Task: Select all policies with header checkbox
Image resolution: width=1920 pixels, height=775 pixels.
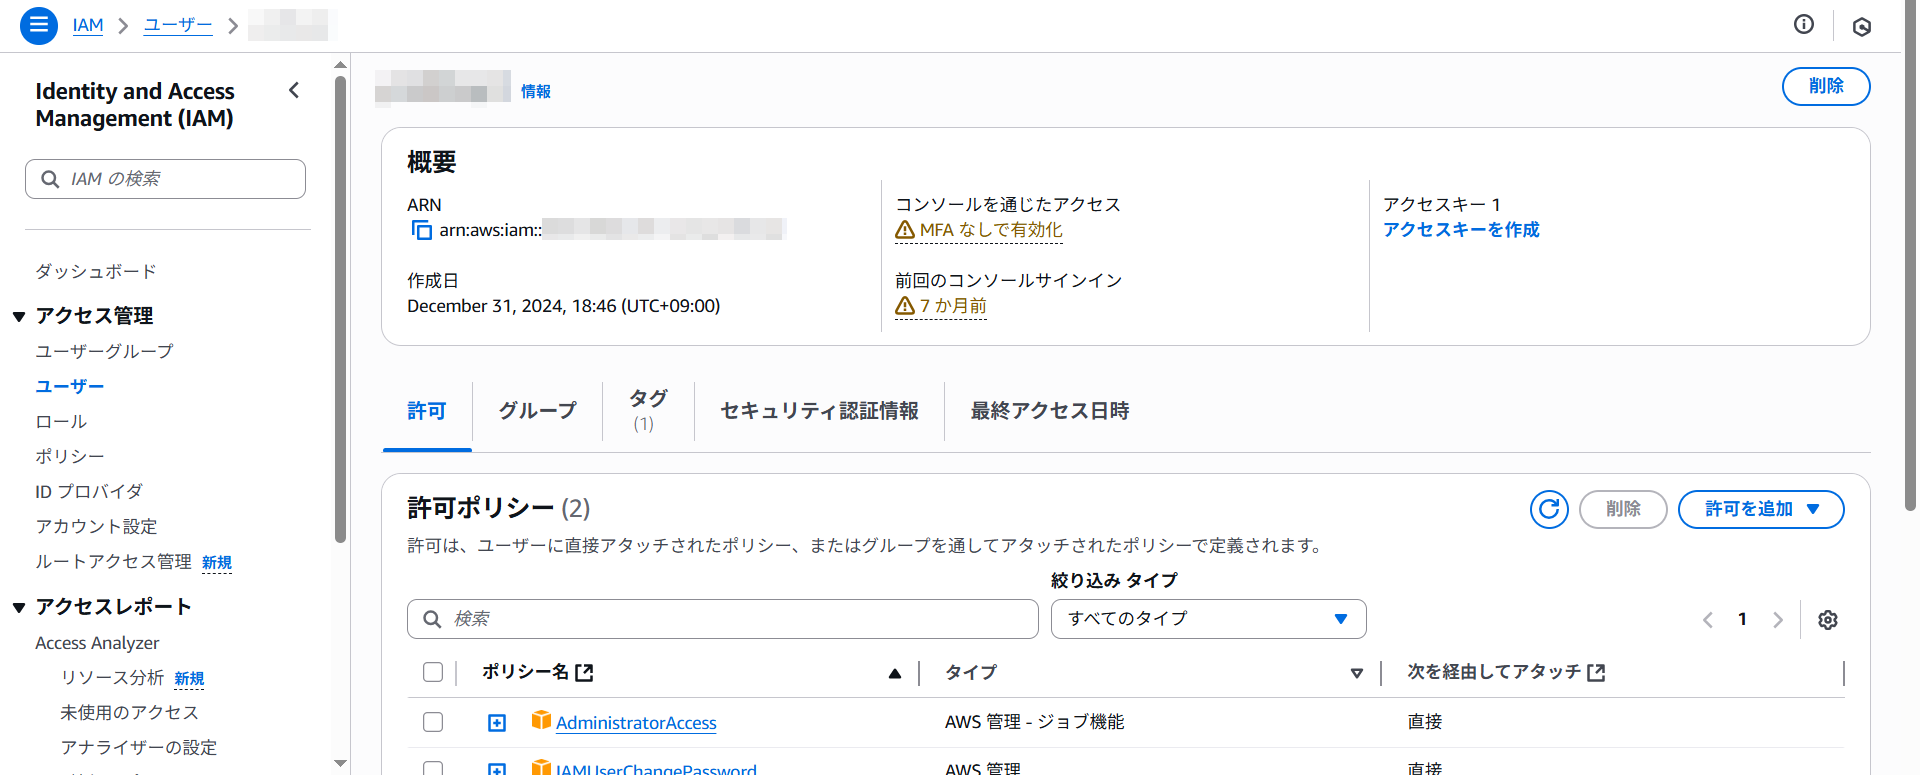Action: [433, 672]
